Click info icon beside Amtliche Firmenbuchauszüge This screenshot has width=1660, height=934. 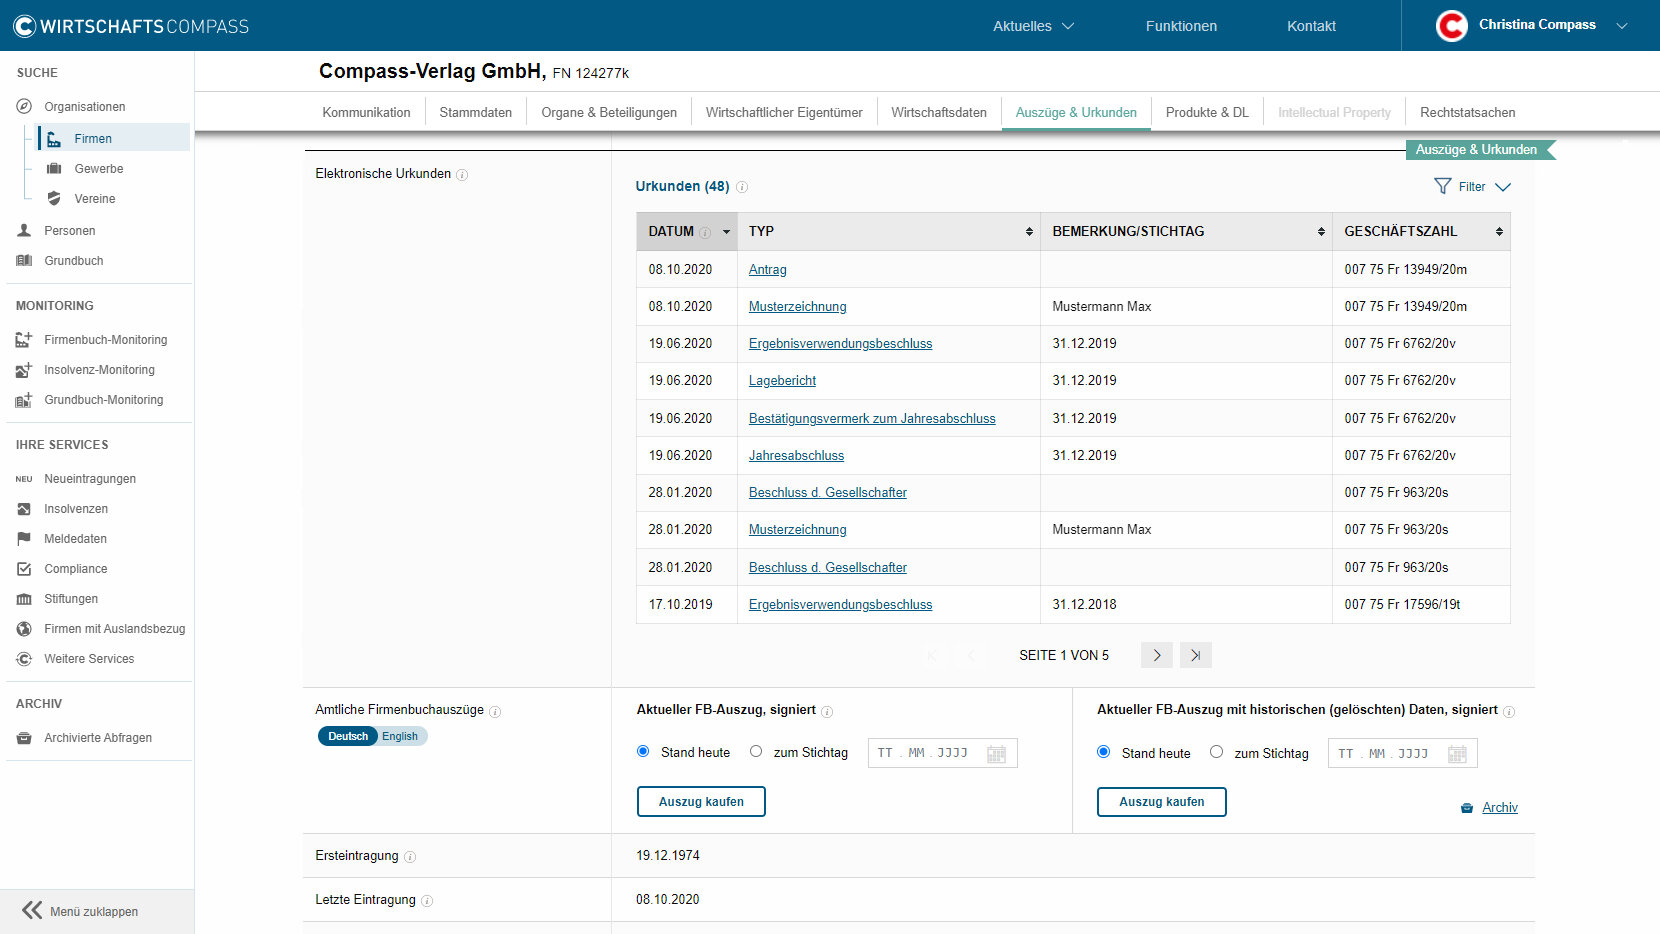click(x=495, y=711)
